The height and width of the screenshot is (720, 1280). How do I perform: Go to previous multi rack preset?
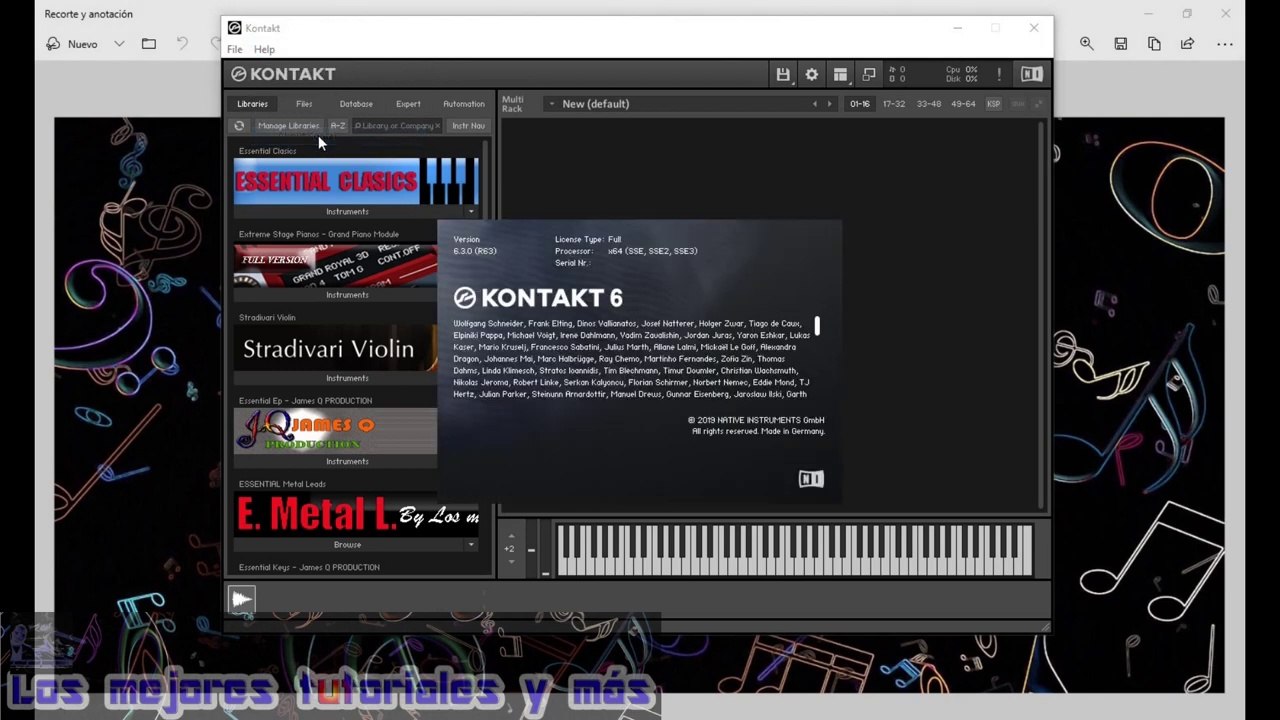coord(814,104)
